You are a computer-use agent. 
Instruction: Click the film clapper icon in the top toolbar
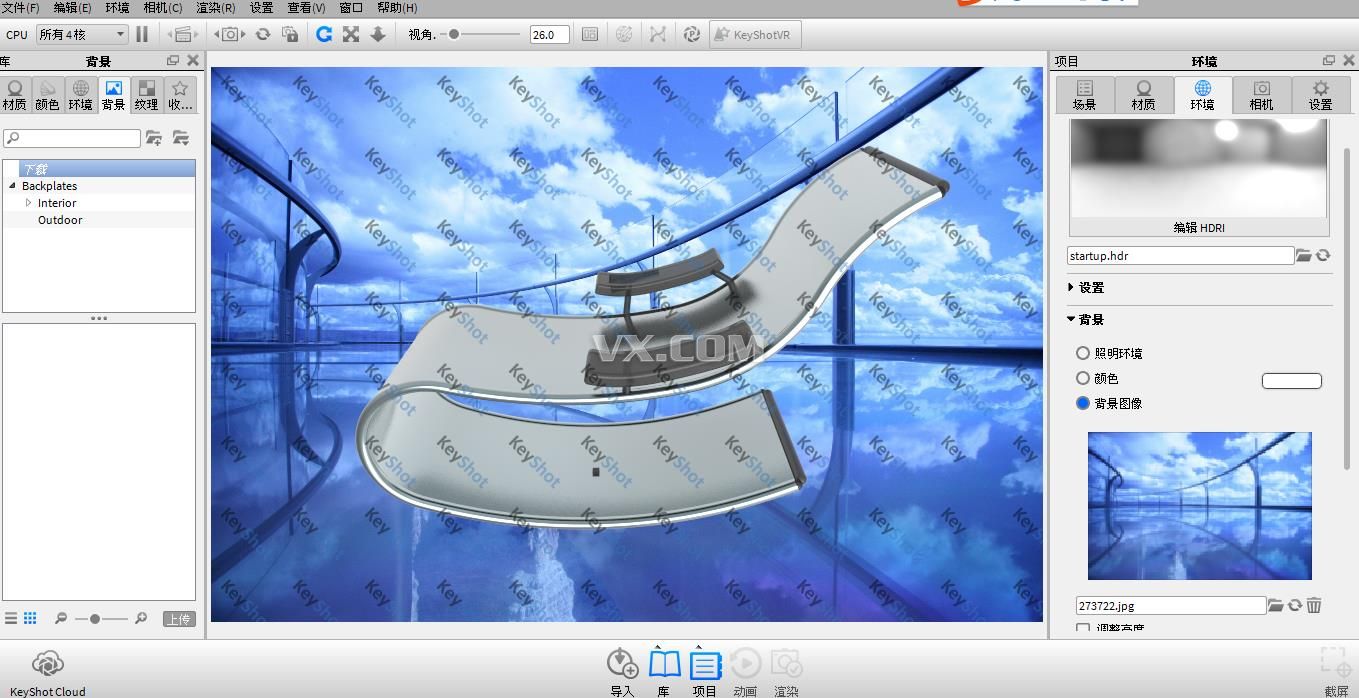coord(182,34)
